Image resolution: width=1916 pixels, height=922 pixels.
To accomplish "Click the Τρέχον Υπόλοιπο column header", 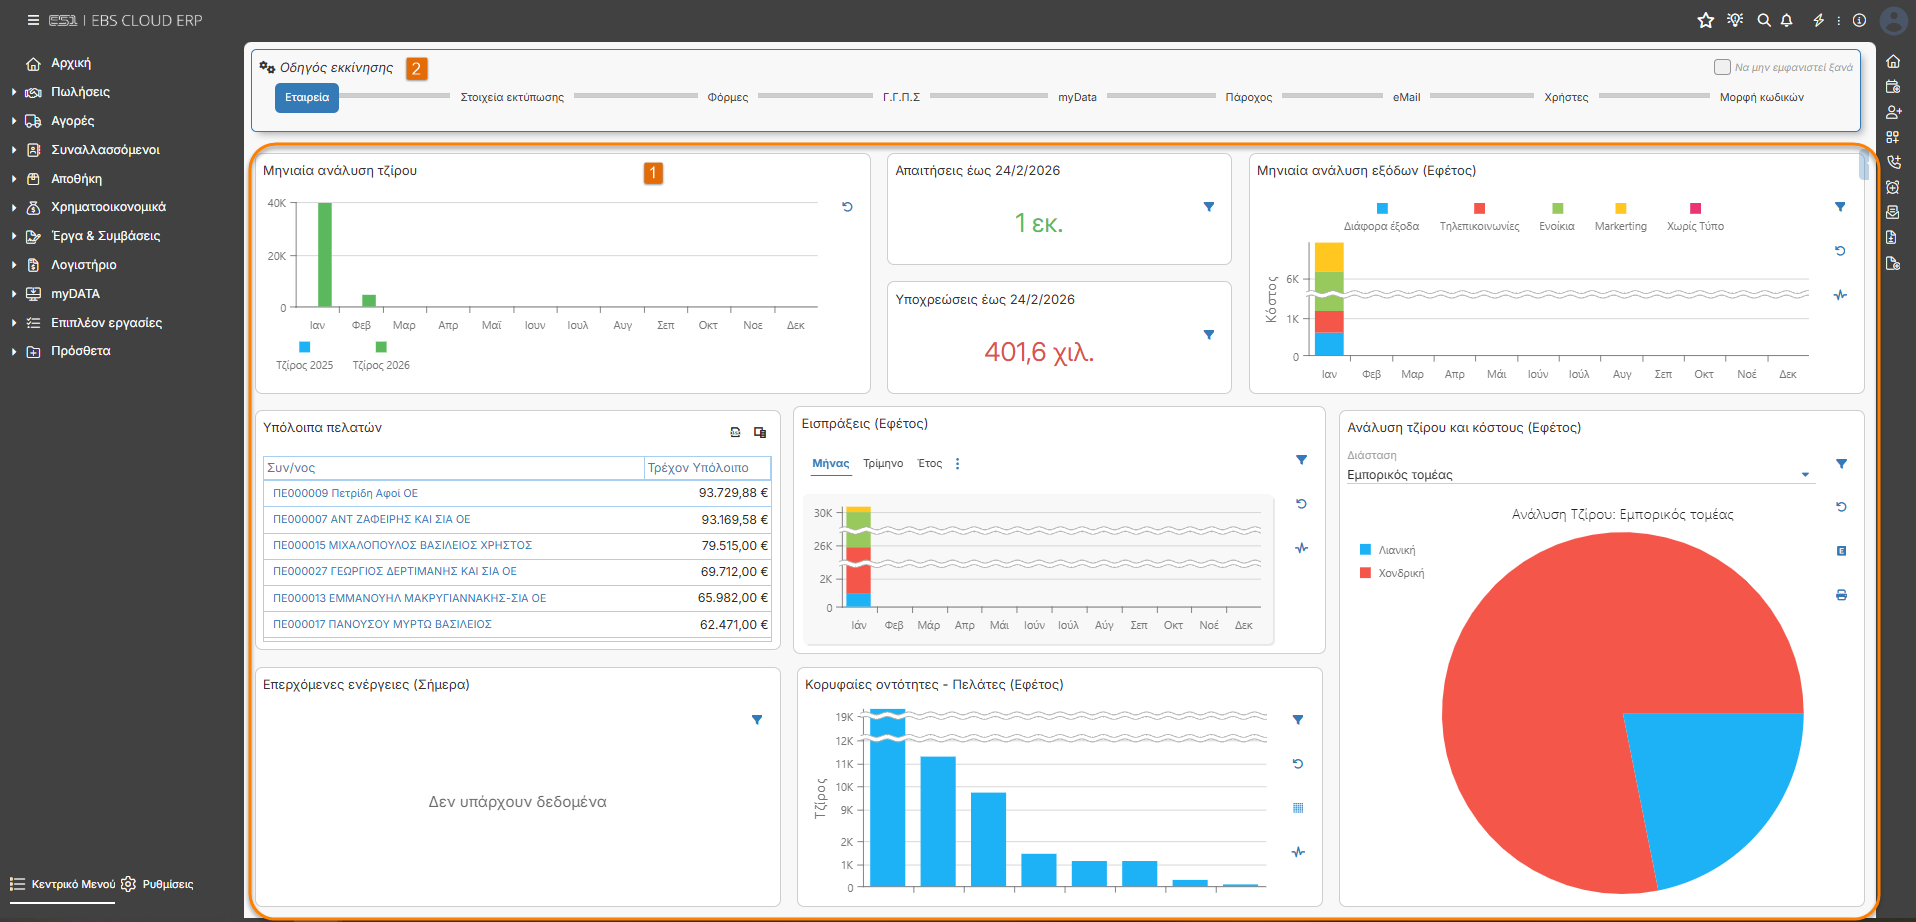I will click(x=708, y=468).
